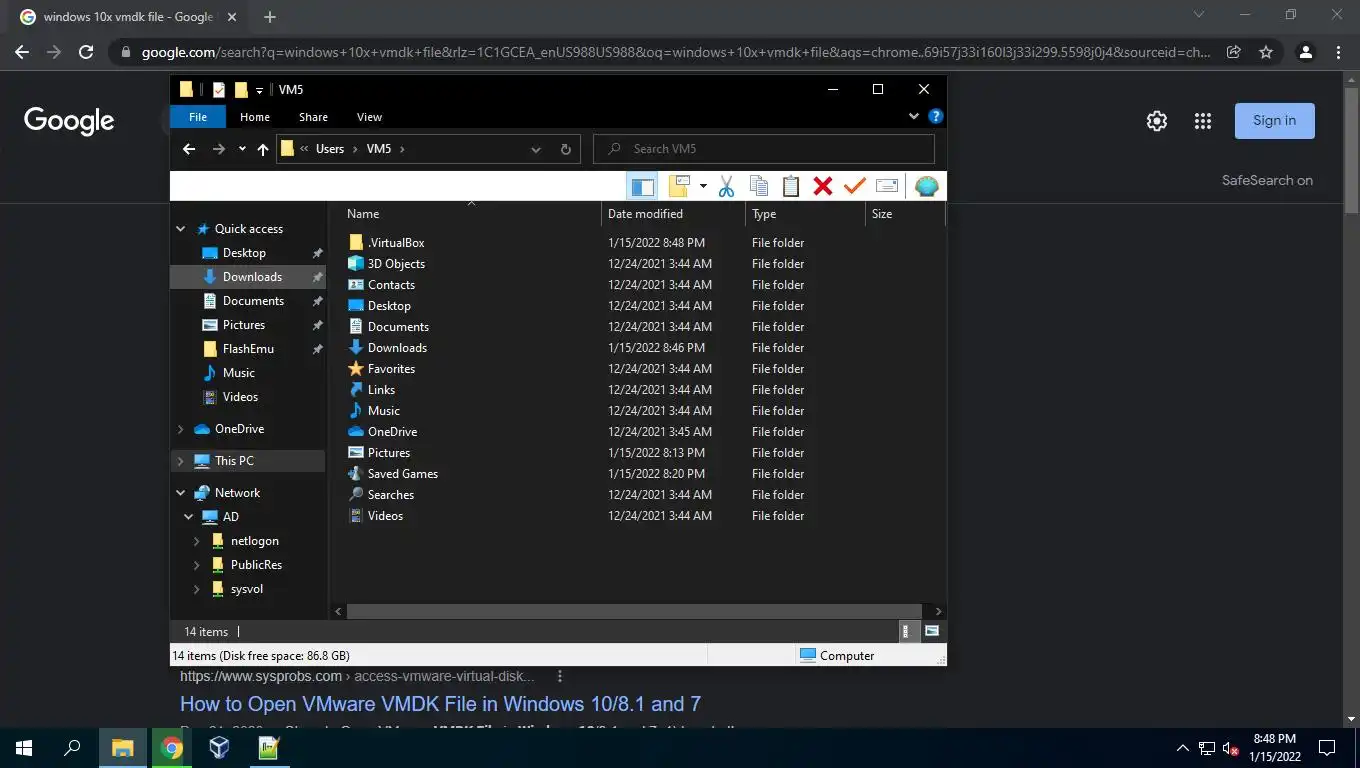This screenshot has width=1360, height=768.
Task: Click the orange checkmark Properties icon
Action: [x=854, y=186]
